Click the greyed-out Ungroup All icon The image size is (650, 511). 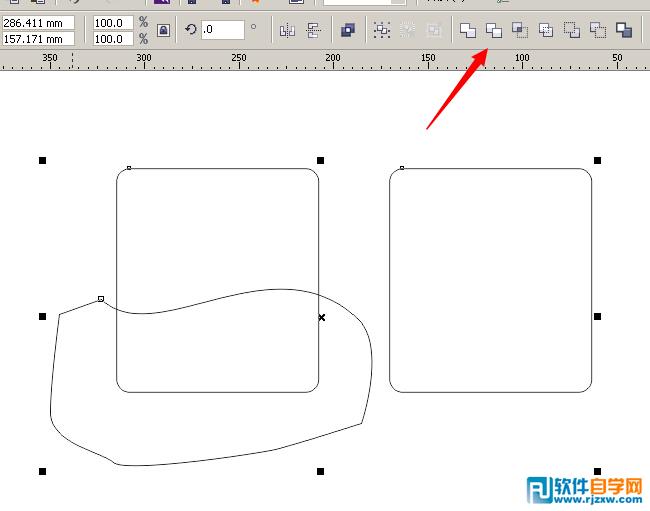pyautogui.click(x=434, y=30)
